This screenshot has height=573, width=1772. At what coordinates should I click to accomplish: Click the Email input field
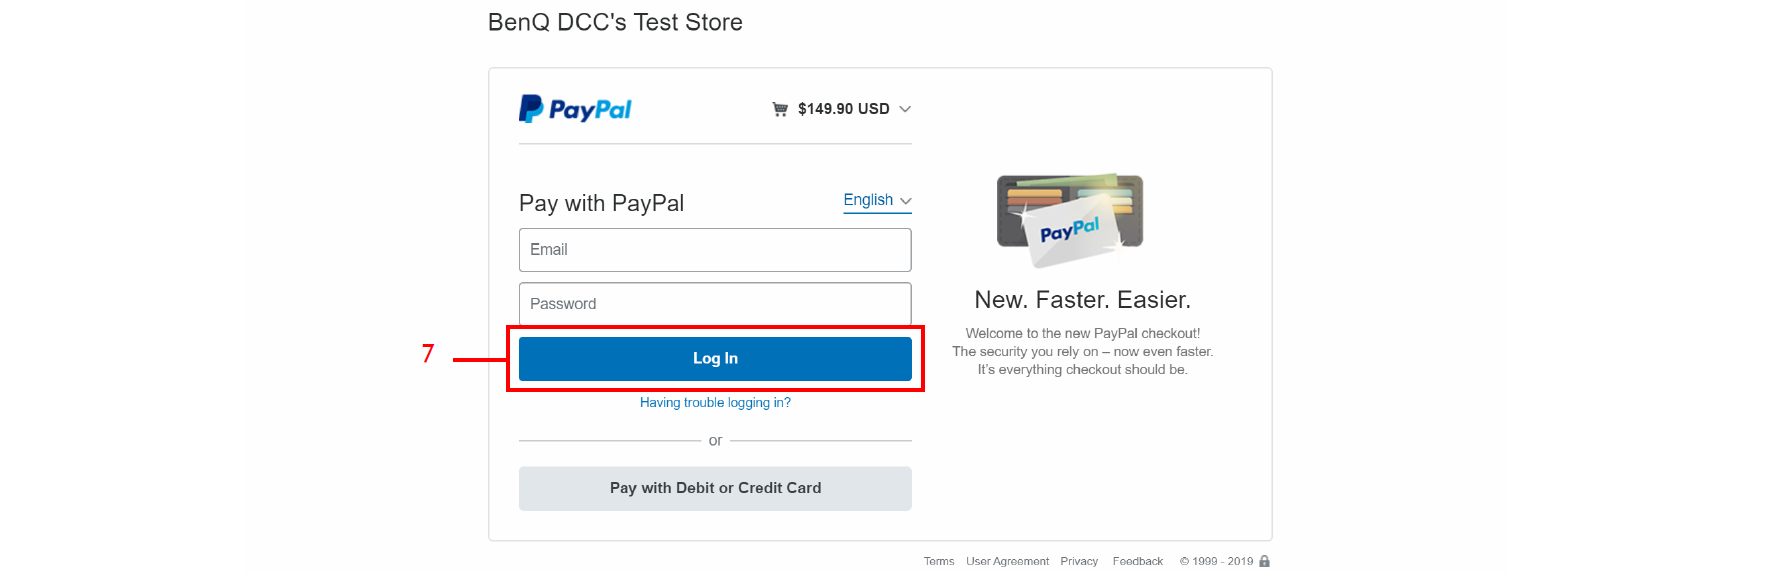tap(715, 250)
